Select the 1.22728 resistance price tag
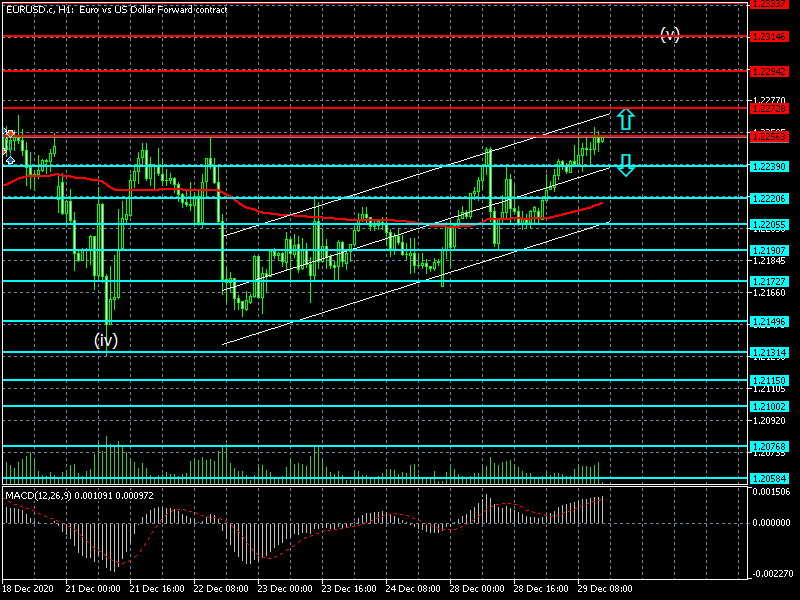The width and height of the screenshot is (800, 600). click(x=769, y=107)
